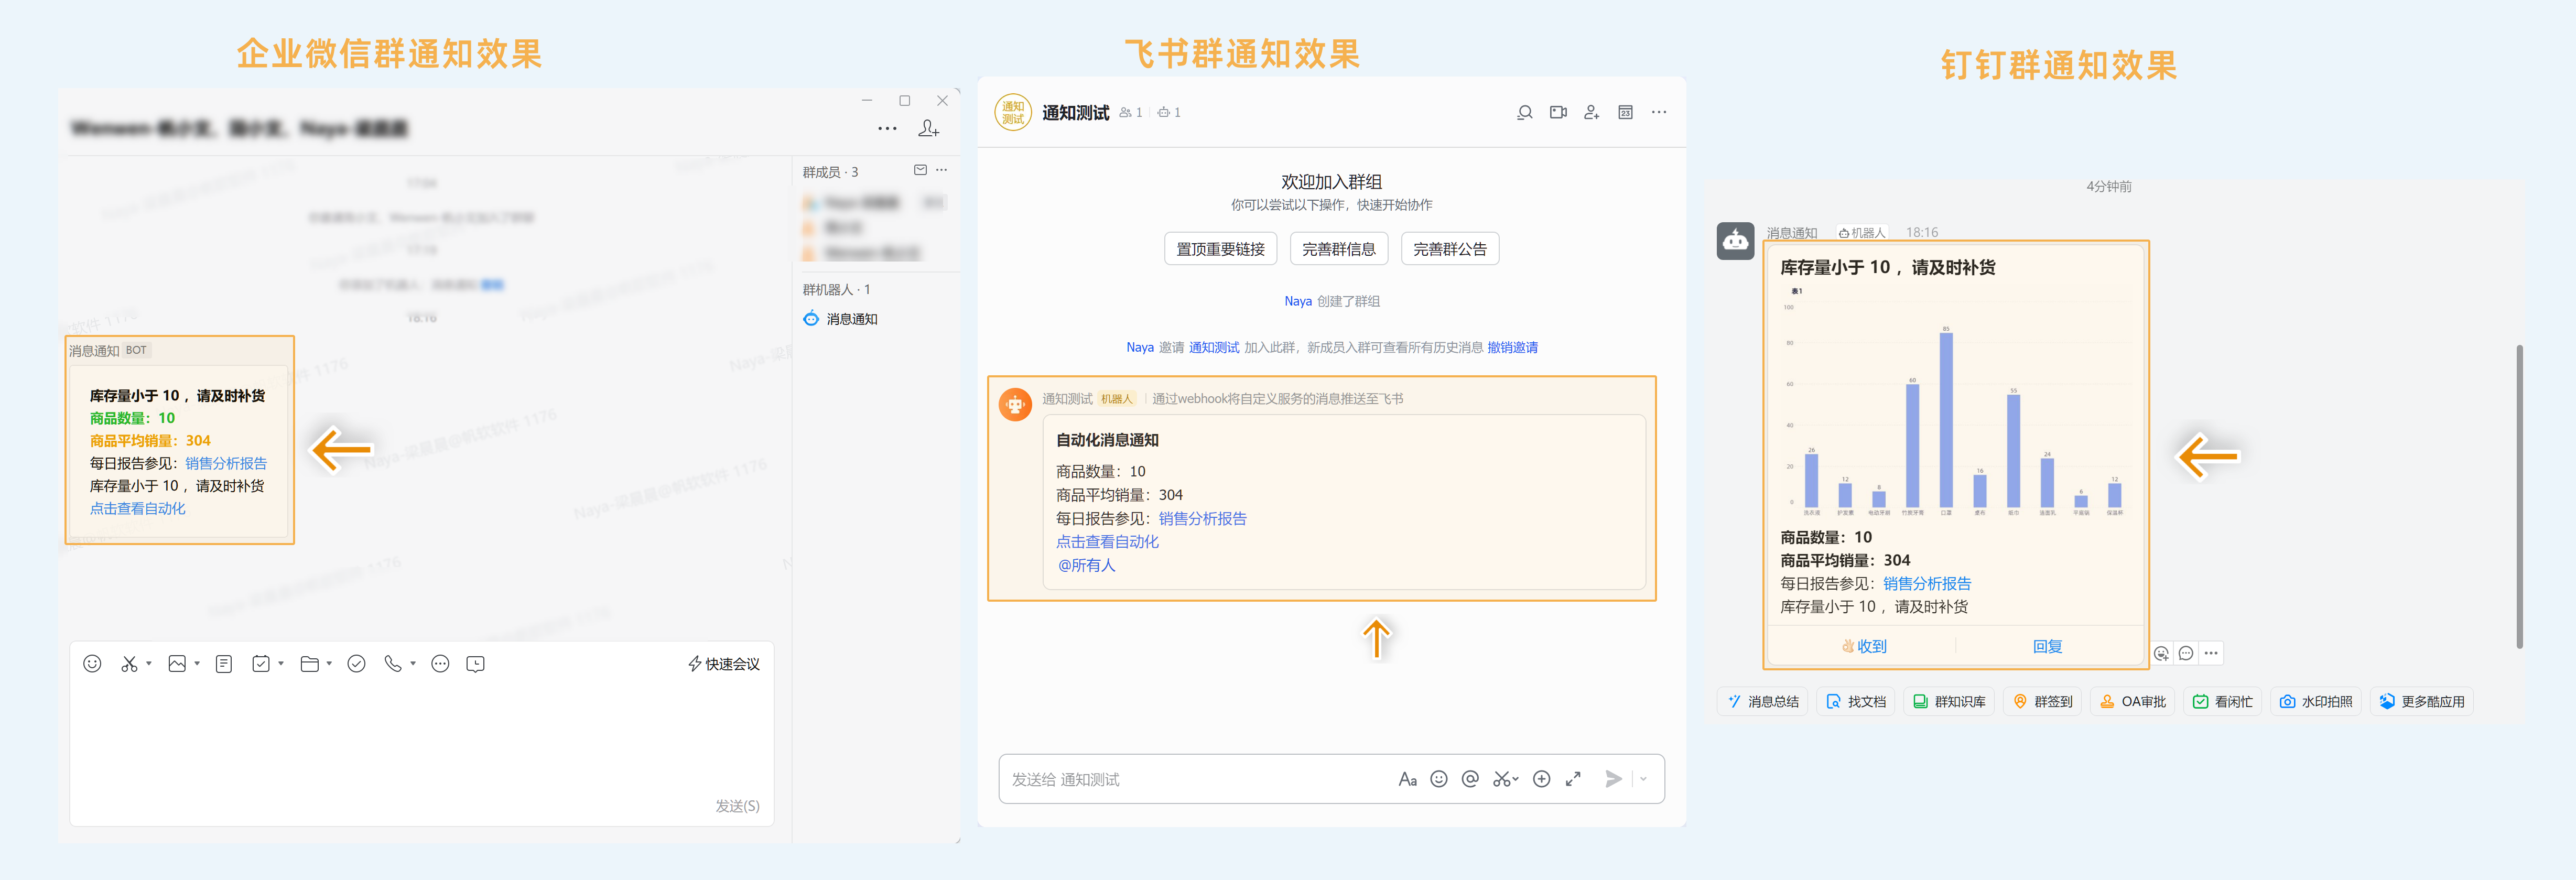This screenshot has width=2576, height=880.
Task: Click the 撤销邀请 link in Feishu
Action: 1512,348
